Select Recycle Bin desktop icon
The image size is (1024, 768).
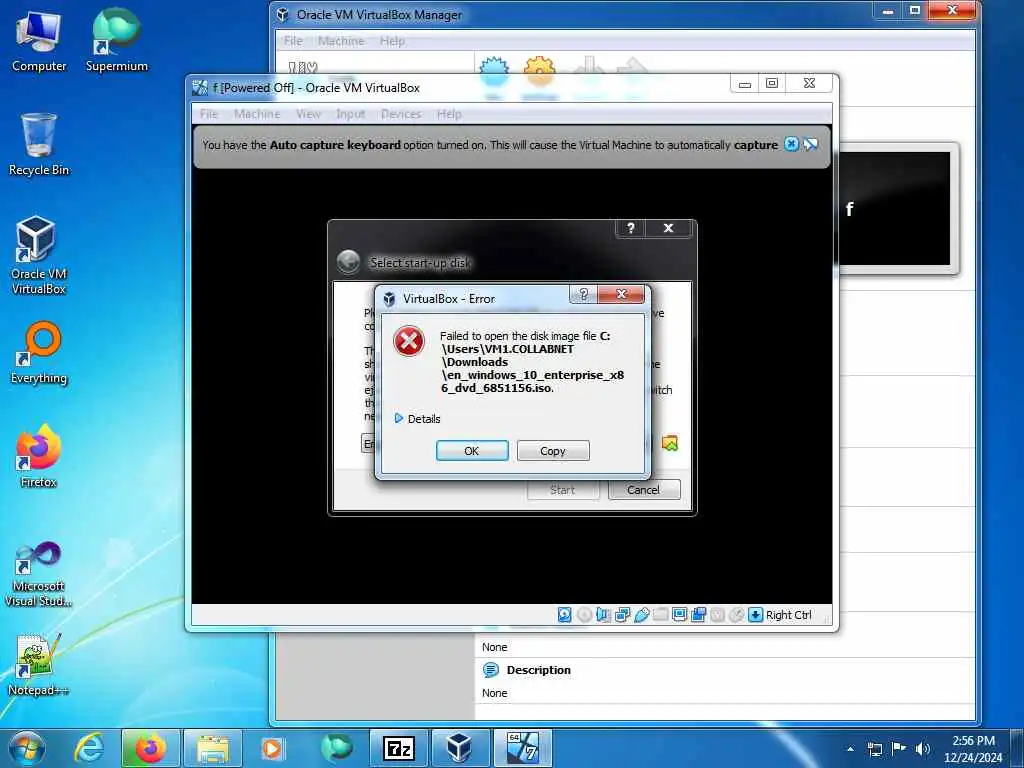tap(39, 144)
